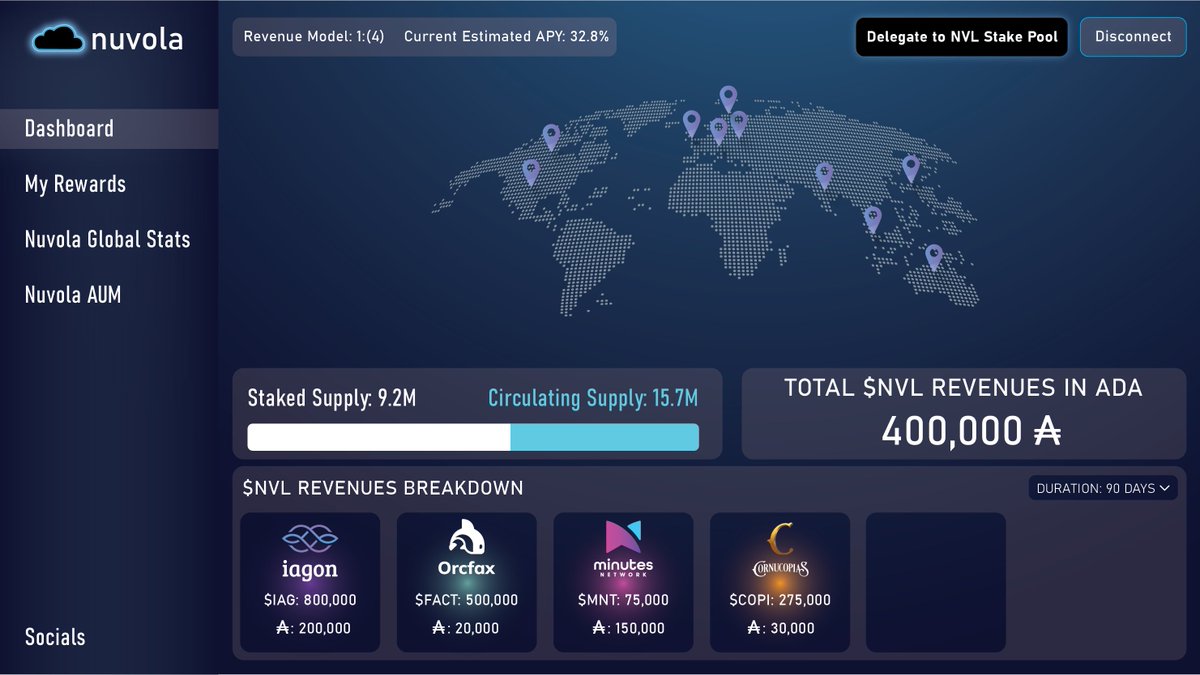Click the 400,000 ₳ total revenue value

pyautogui.click(x=970, y=430)
